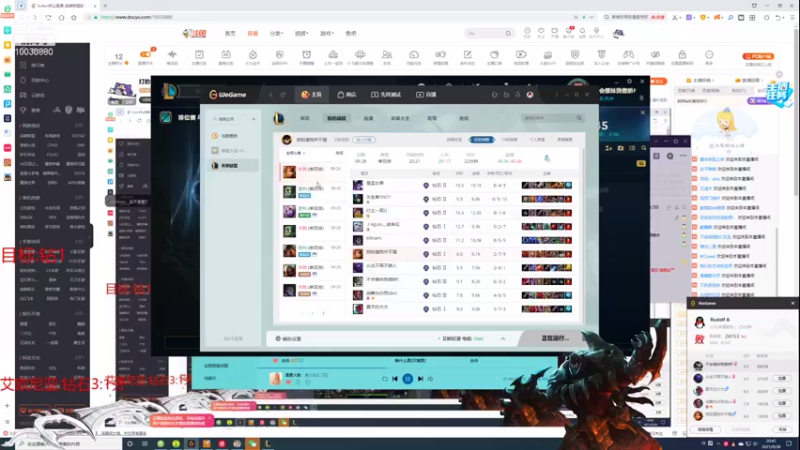Click the WeGame logo
The height and width of the screenshot is (450, 800).
[x=228, y=94]
